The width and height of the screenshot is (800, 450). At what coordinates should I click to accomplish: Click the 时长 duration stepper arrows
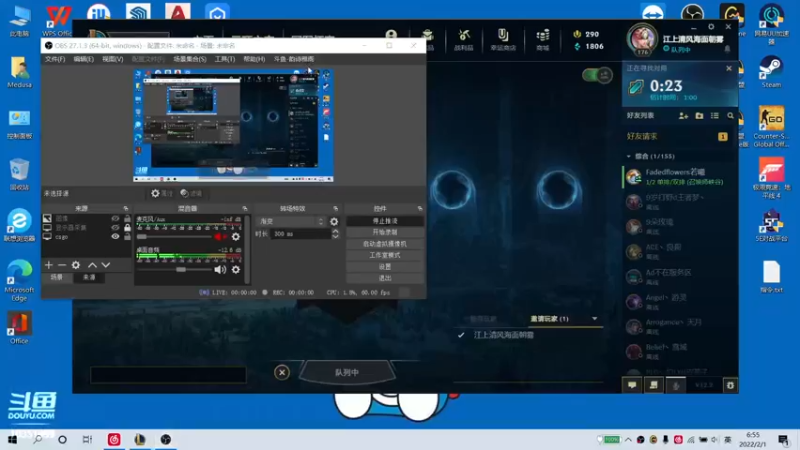pyautogui.click(x=335, y=234)
